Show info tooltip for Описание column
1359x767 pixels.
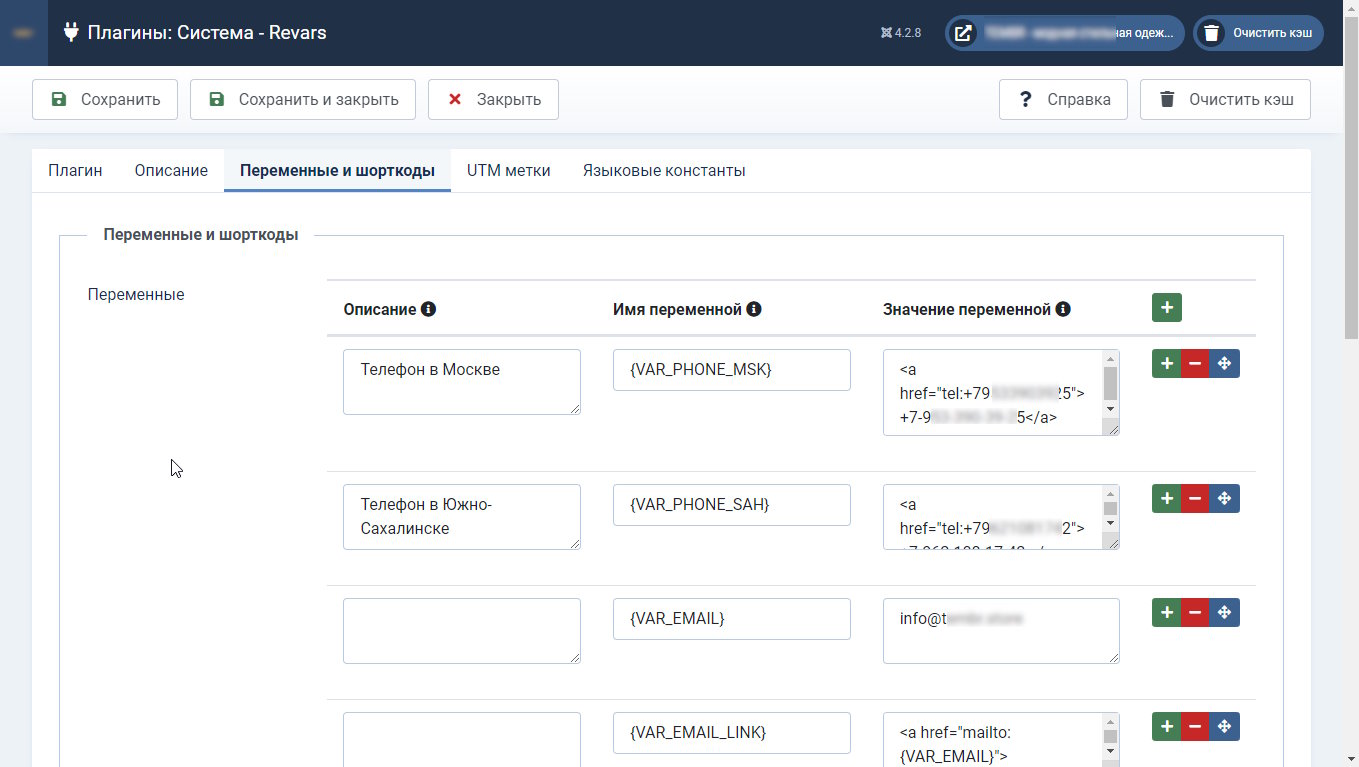coord(428,310)
